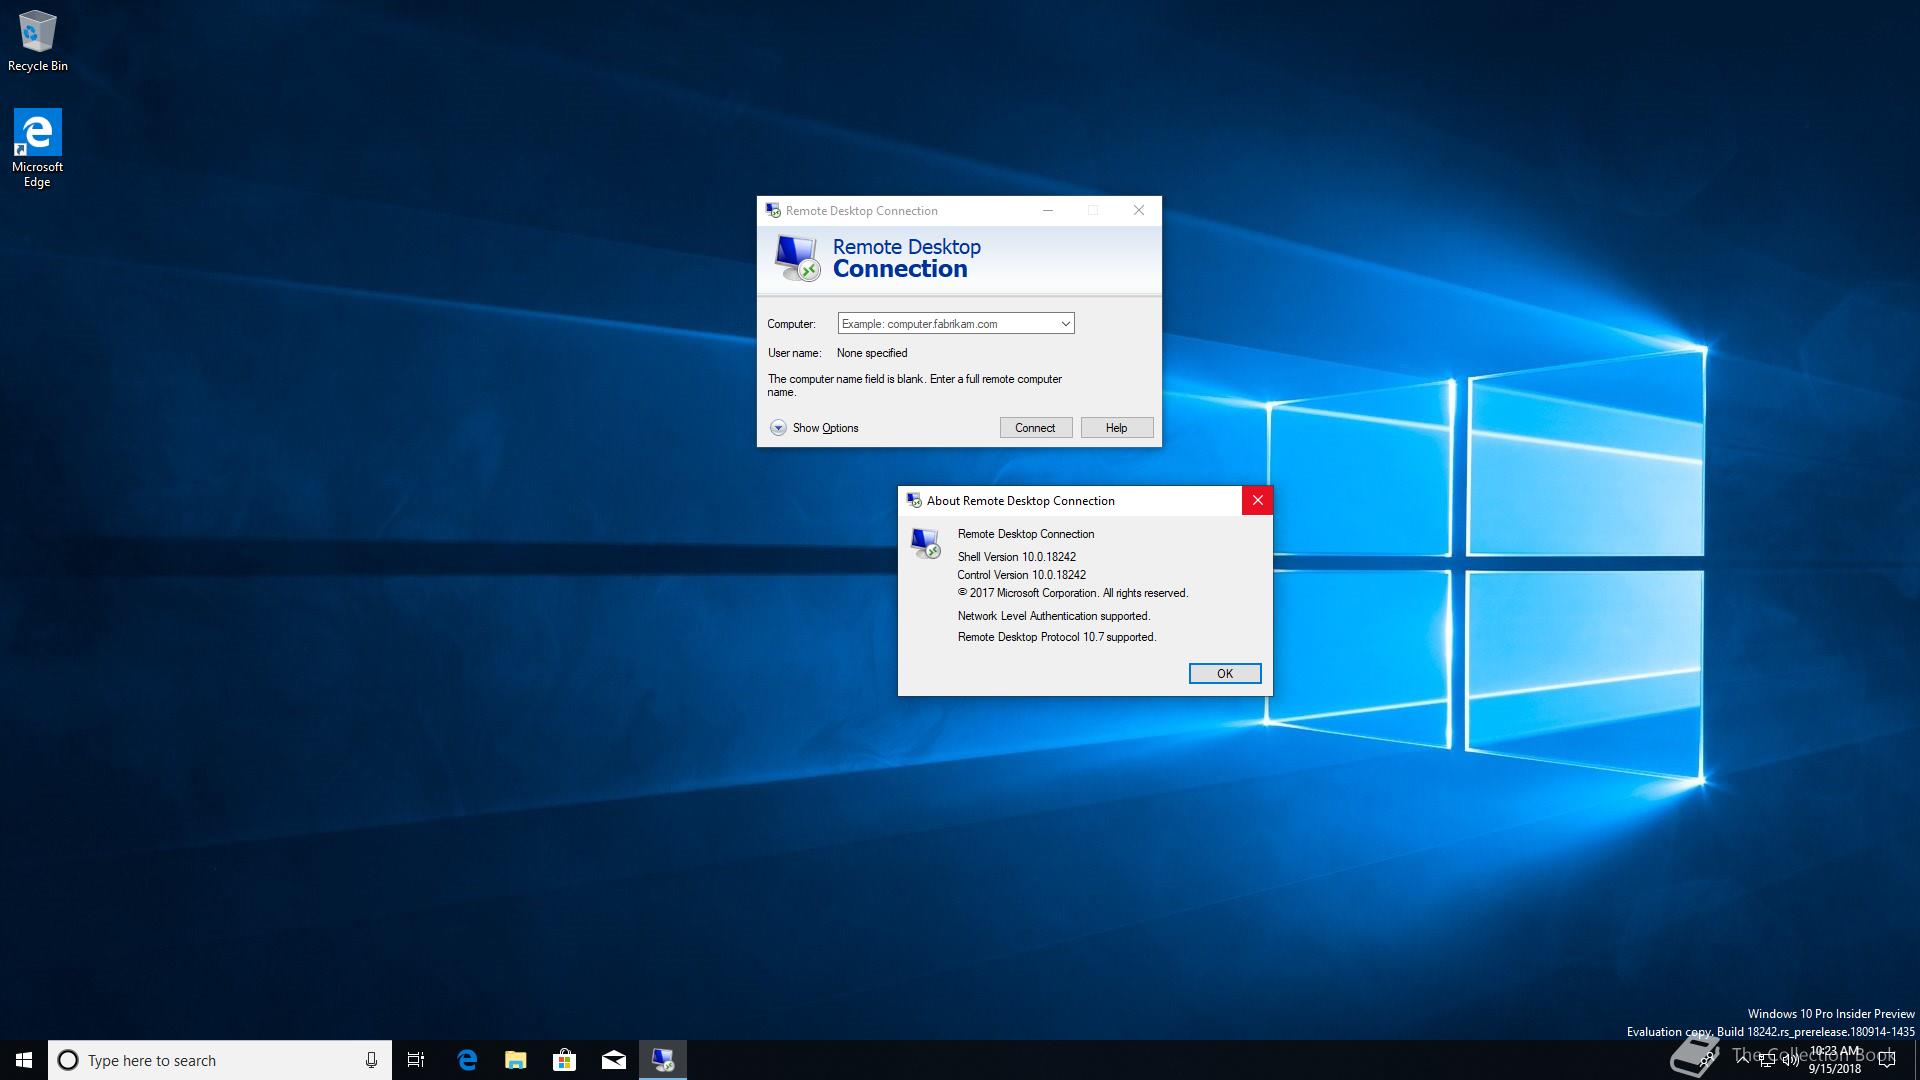Select the Remote Desktop Connection taskbar icon
Screen dimensions: 1920x1080
662,1060
